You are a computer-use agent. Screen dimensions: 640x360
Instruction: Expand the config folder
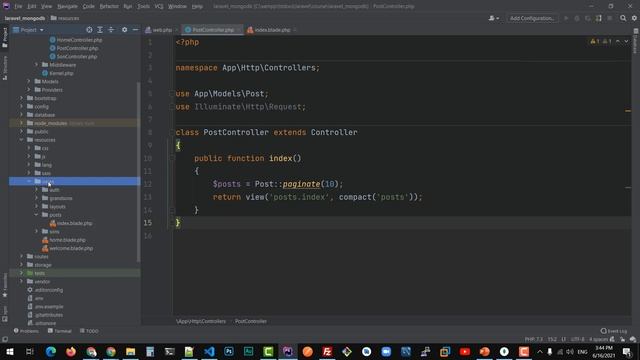click(x=22, y=106)
